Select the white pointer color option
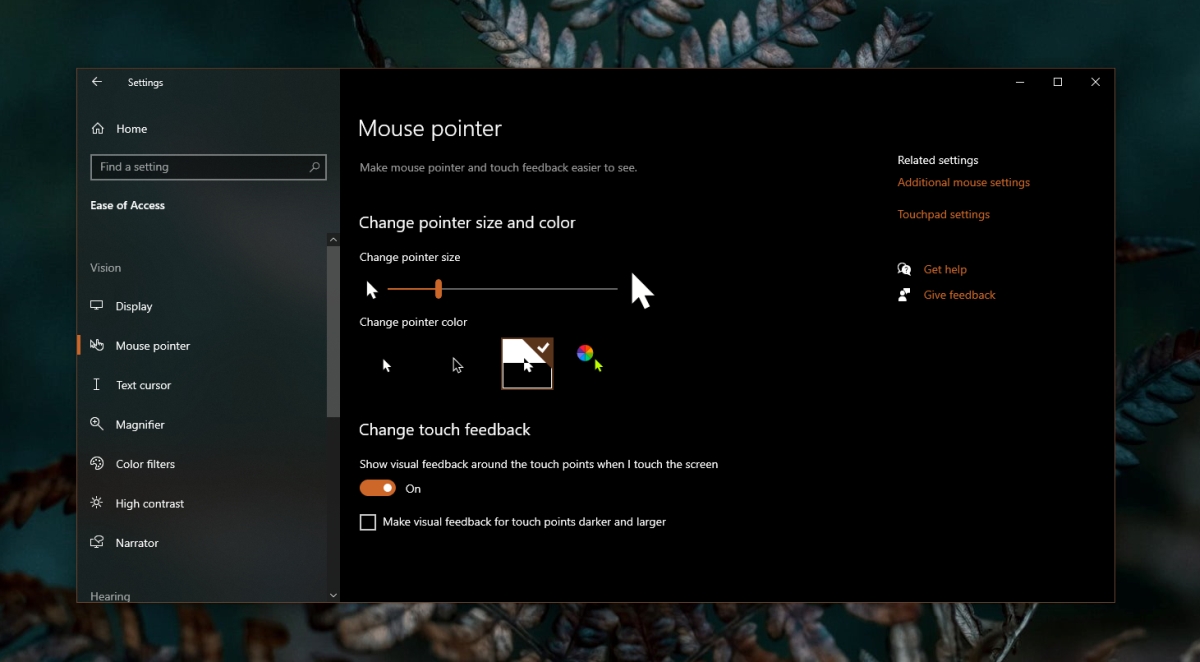Image resolution: width=1200 pixels, height=662 pixels. [387, 365]
